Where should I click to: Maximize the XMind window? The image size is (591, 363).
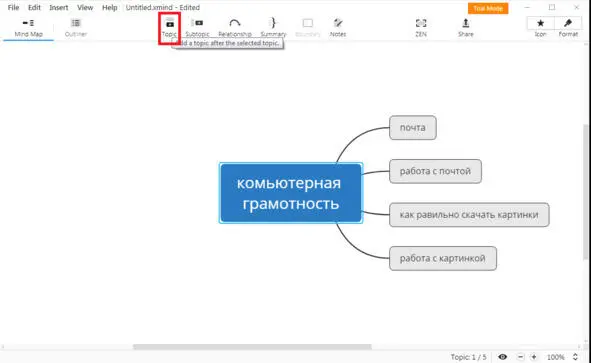(552, 8)
